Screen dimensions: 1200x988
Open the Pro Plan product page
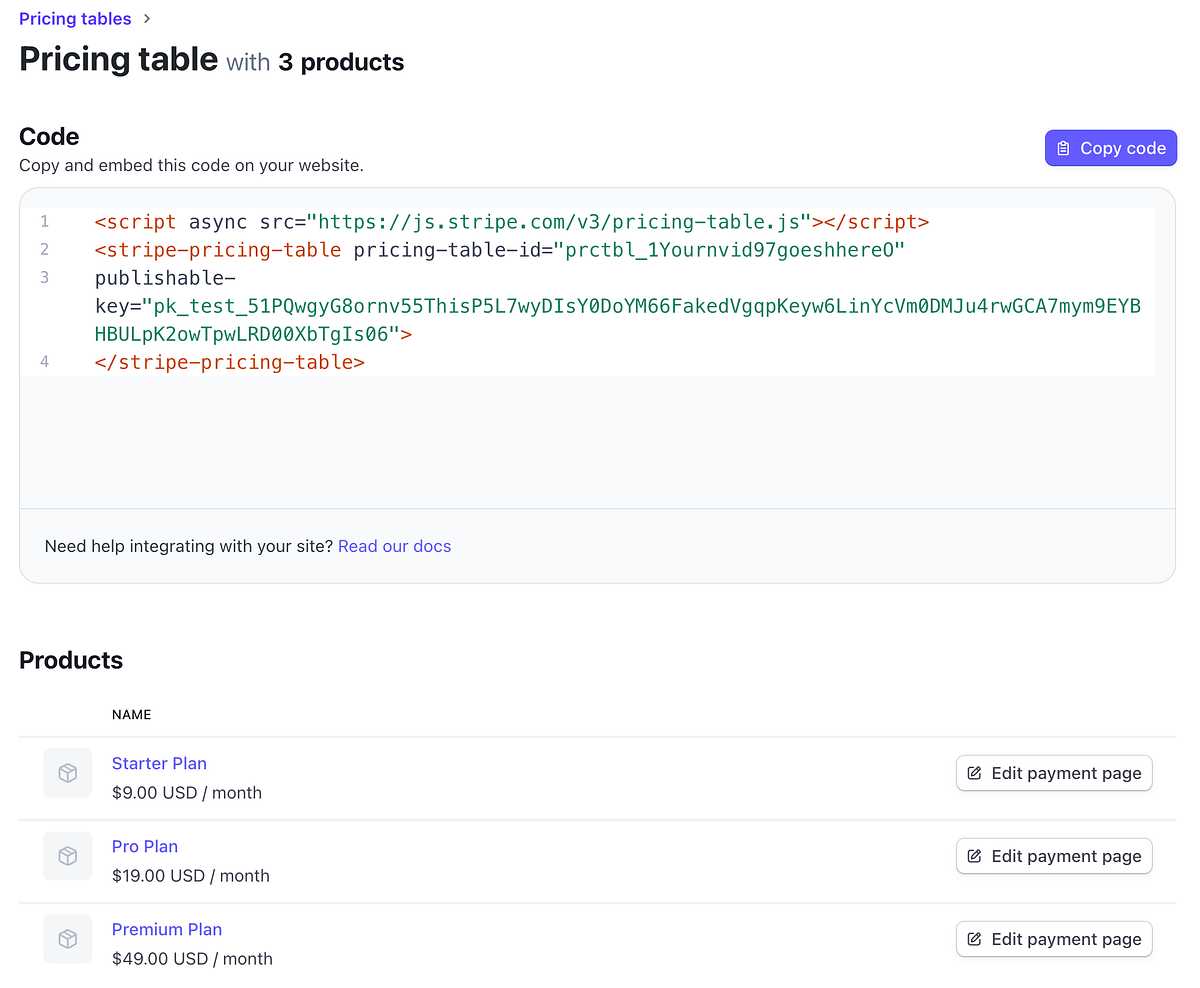coord(144,846)
